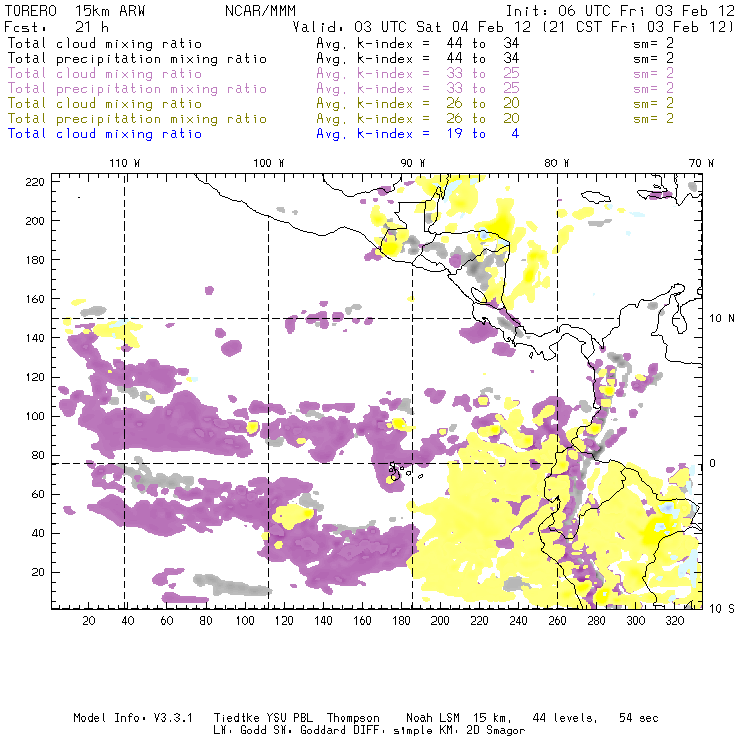Screen dimensions: 740x740
Task: Click the '80 W' longitude label
Action: coord(556,163)
